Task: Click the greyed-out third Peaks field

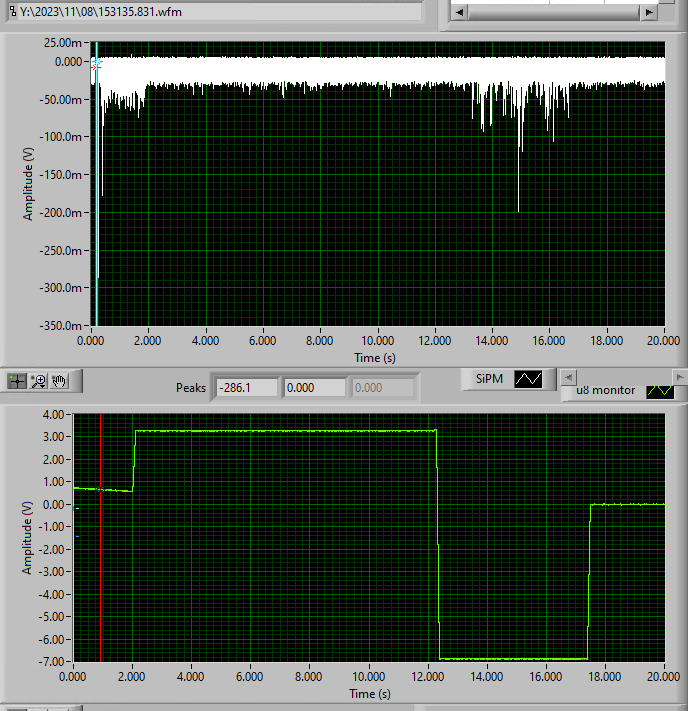Action: click(x=383, y=388)
